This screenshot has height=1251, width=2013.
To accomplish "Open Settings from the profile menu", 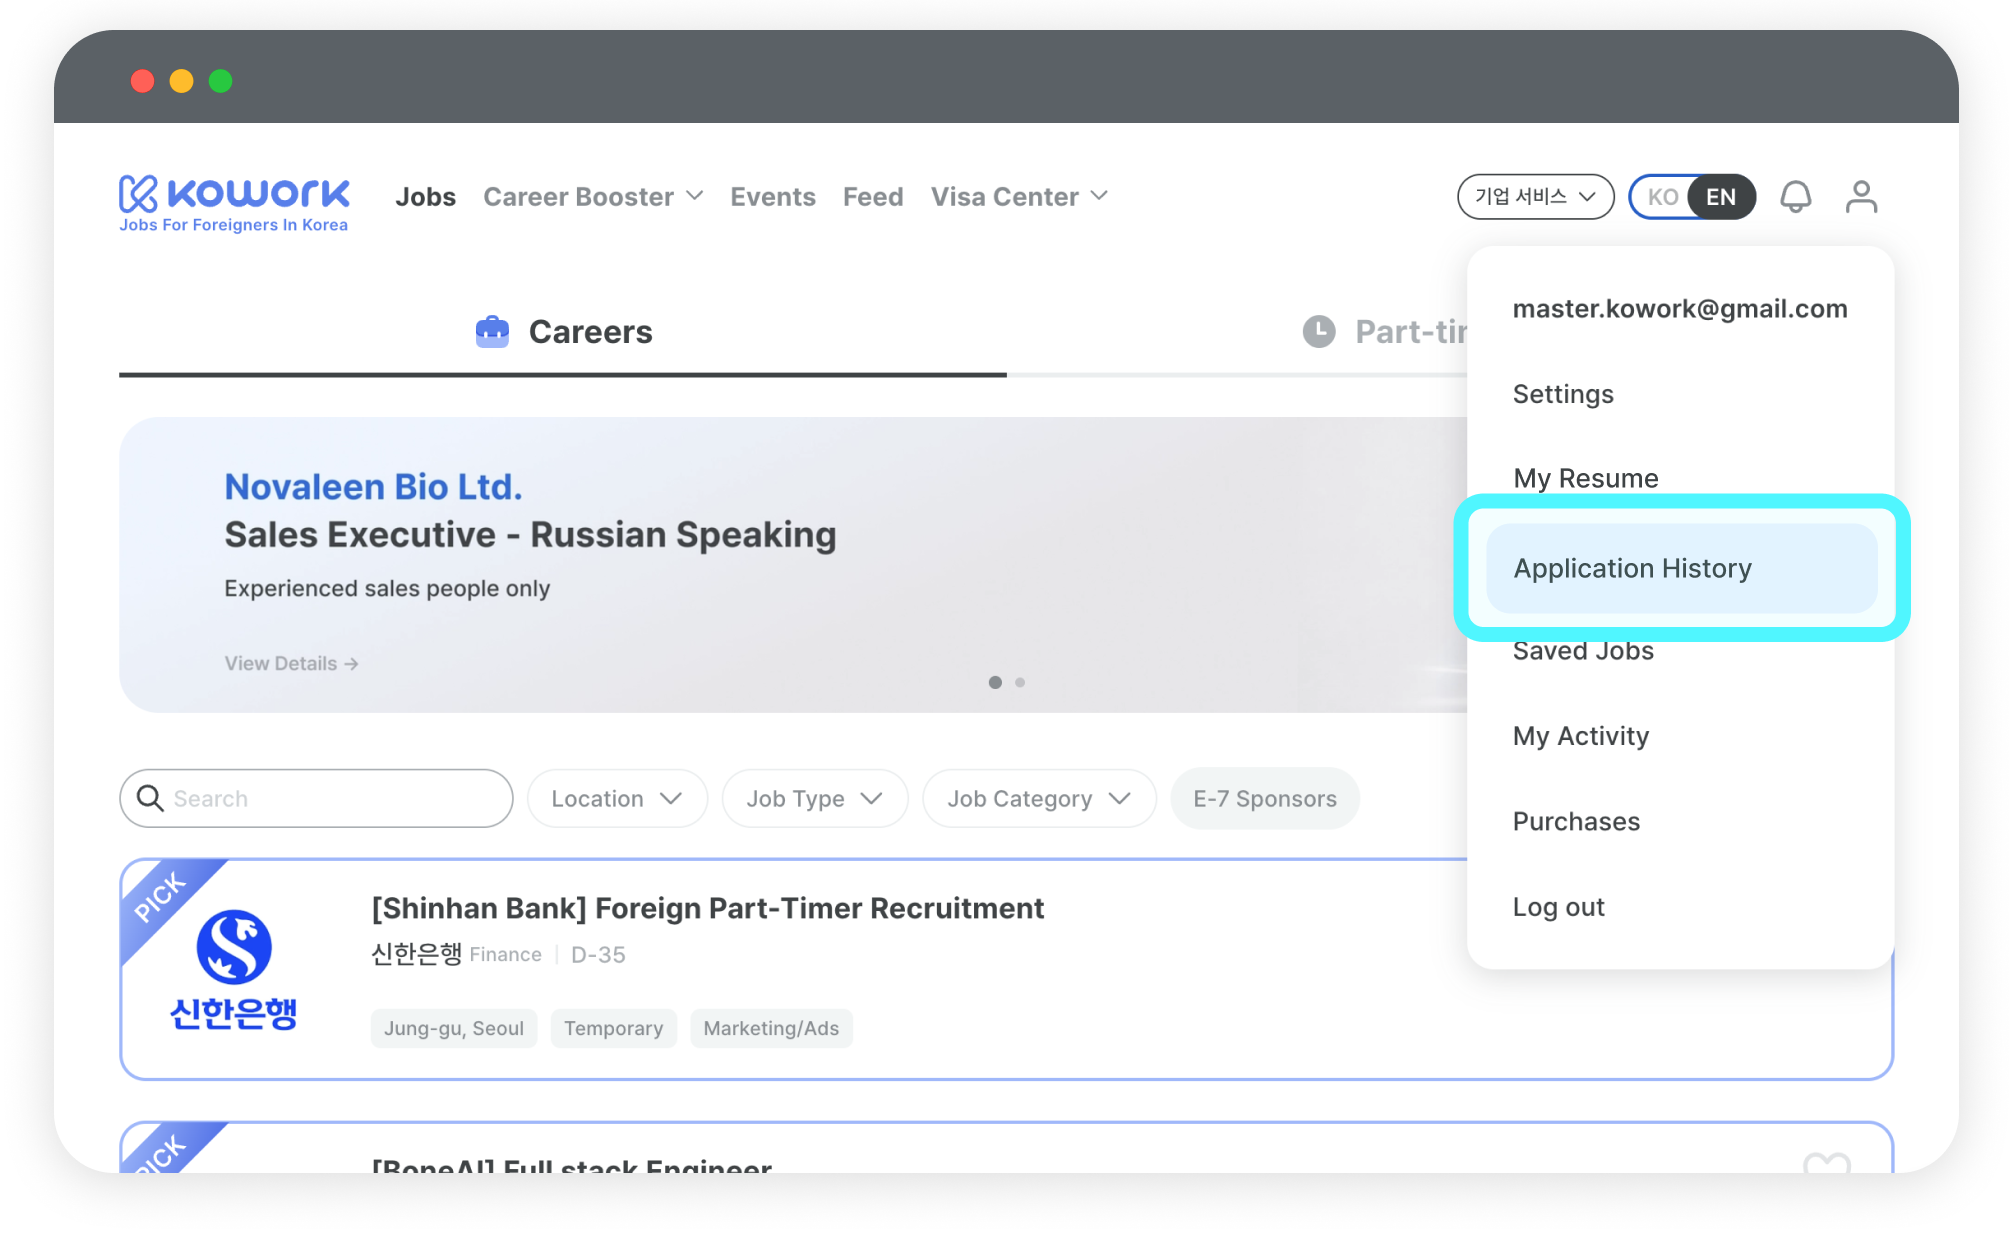I will click(x=1563, y=394).
